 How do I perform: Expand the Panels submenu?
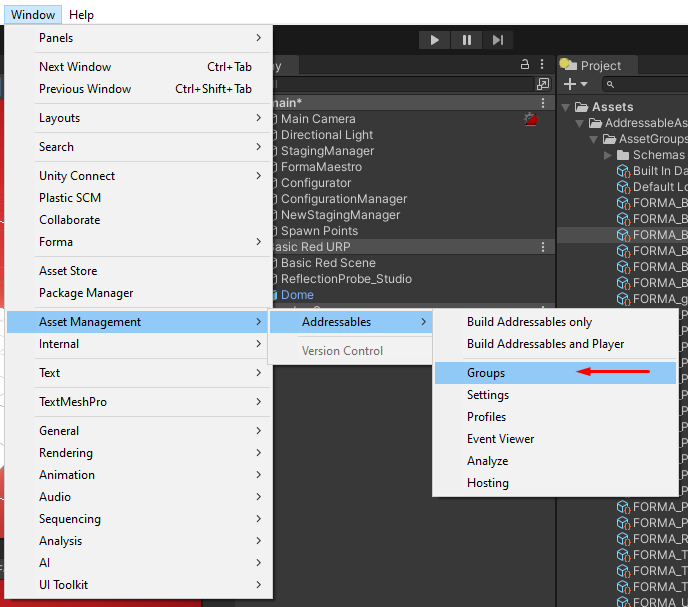tap(139, 38)
